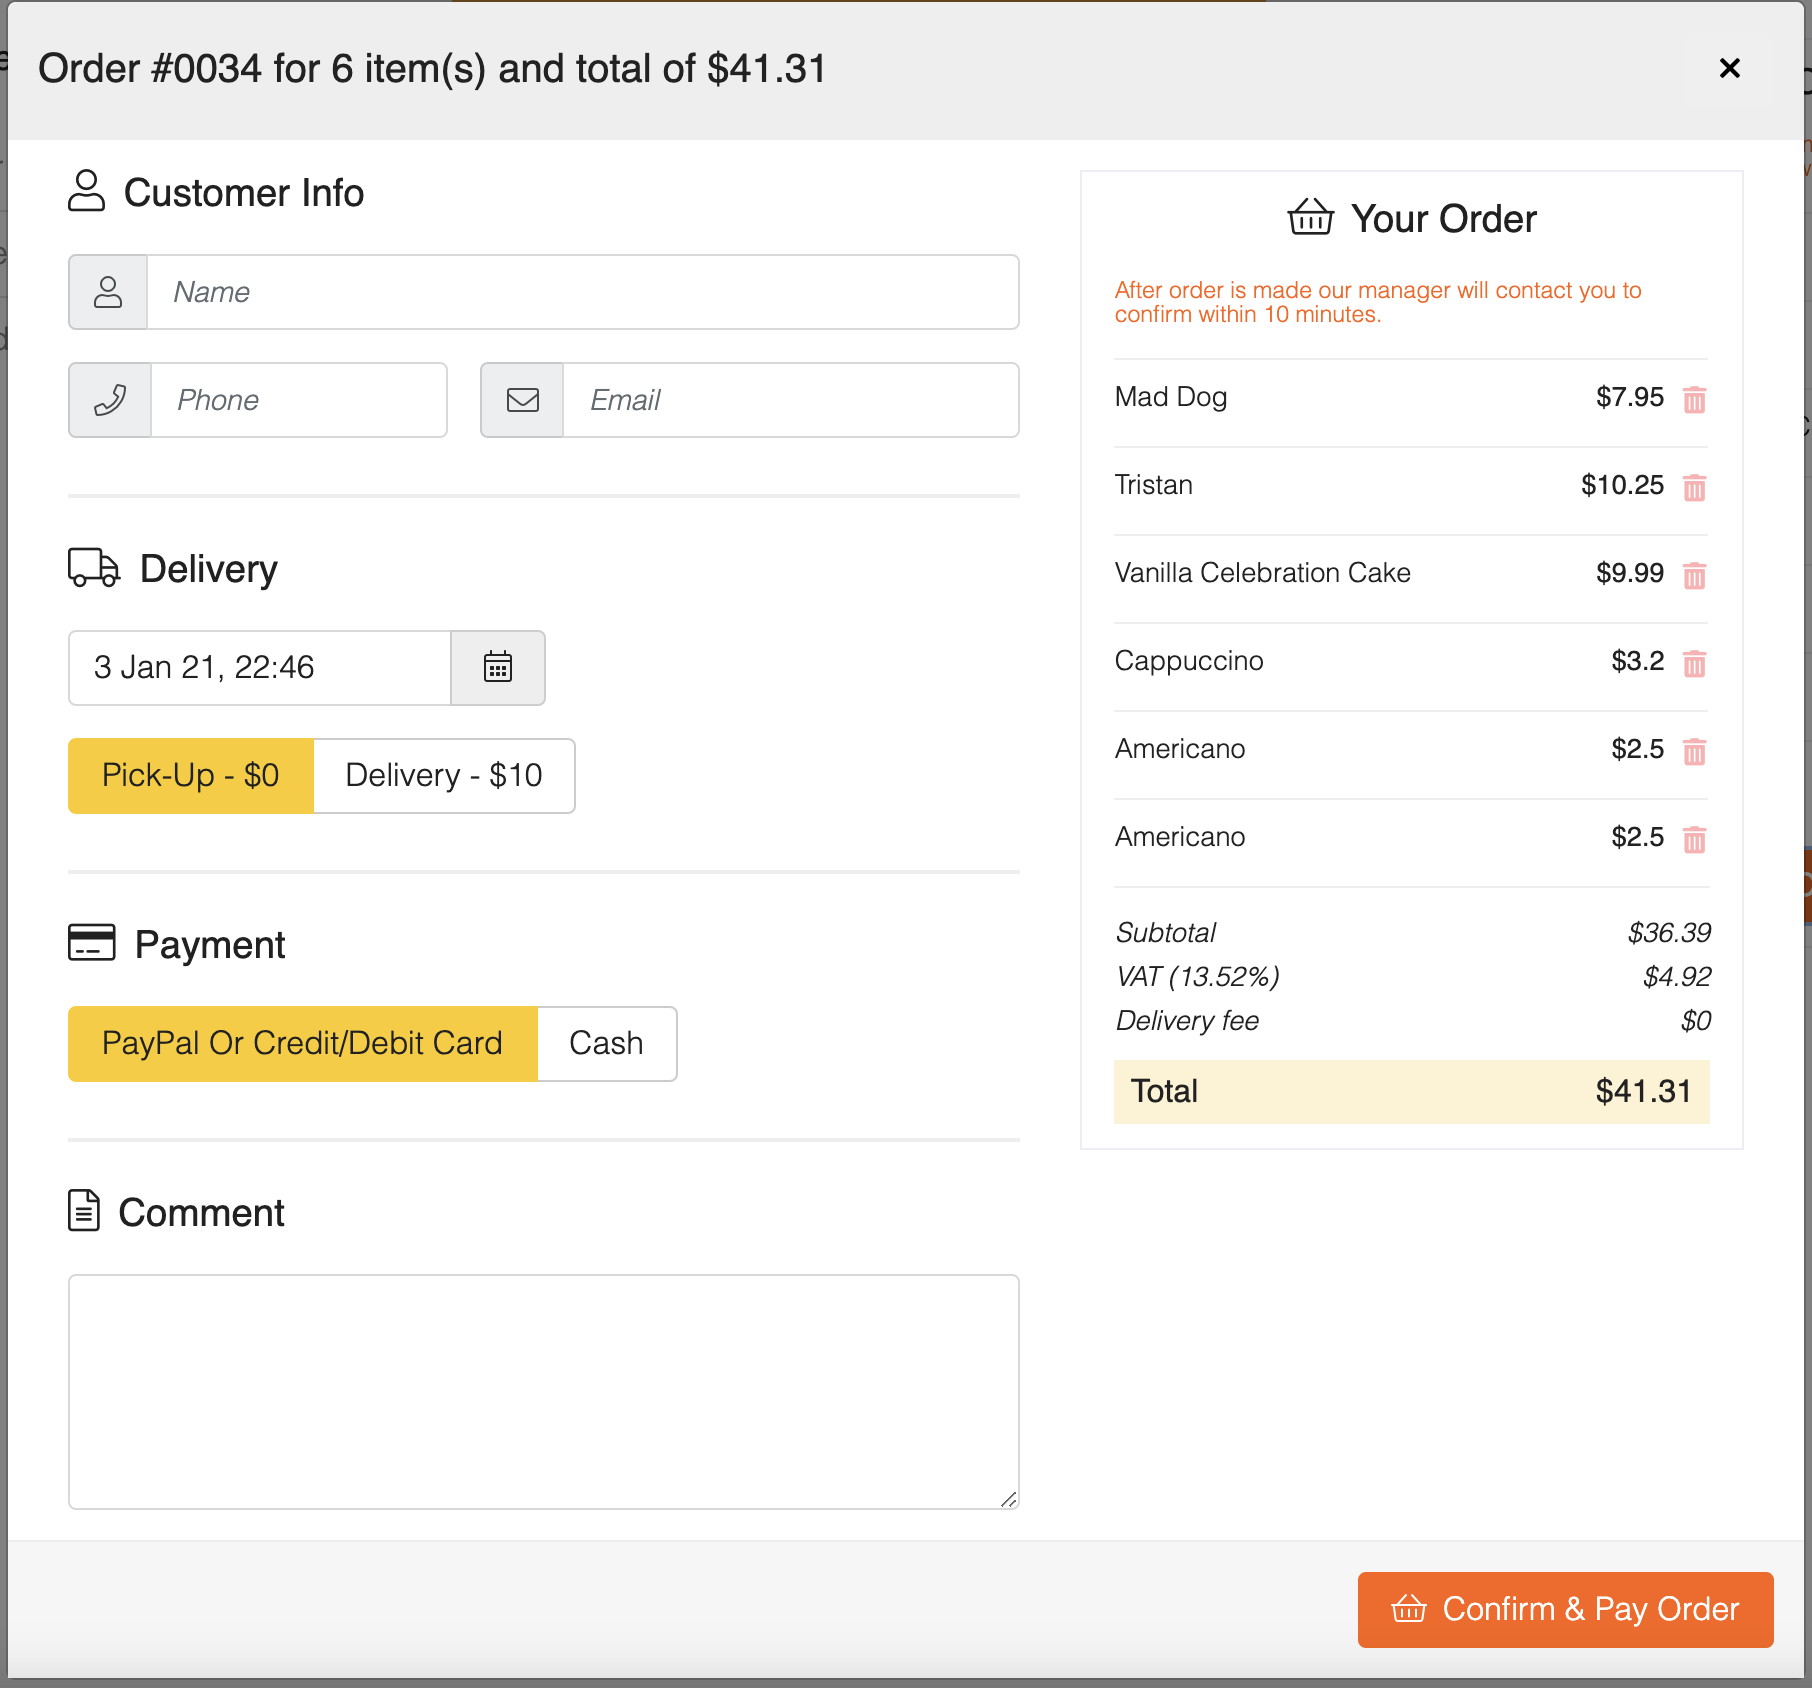Switch to Delivery - $10 option
Image resolution: width=1812 pixels, height=1688 pixels.
click(444, 775)
